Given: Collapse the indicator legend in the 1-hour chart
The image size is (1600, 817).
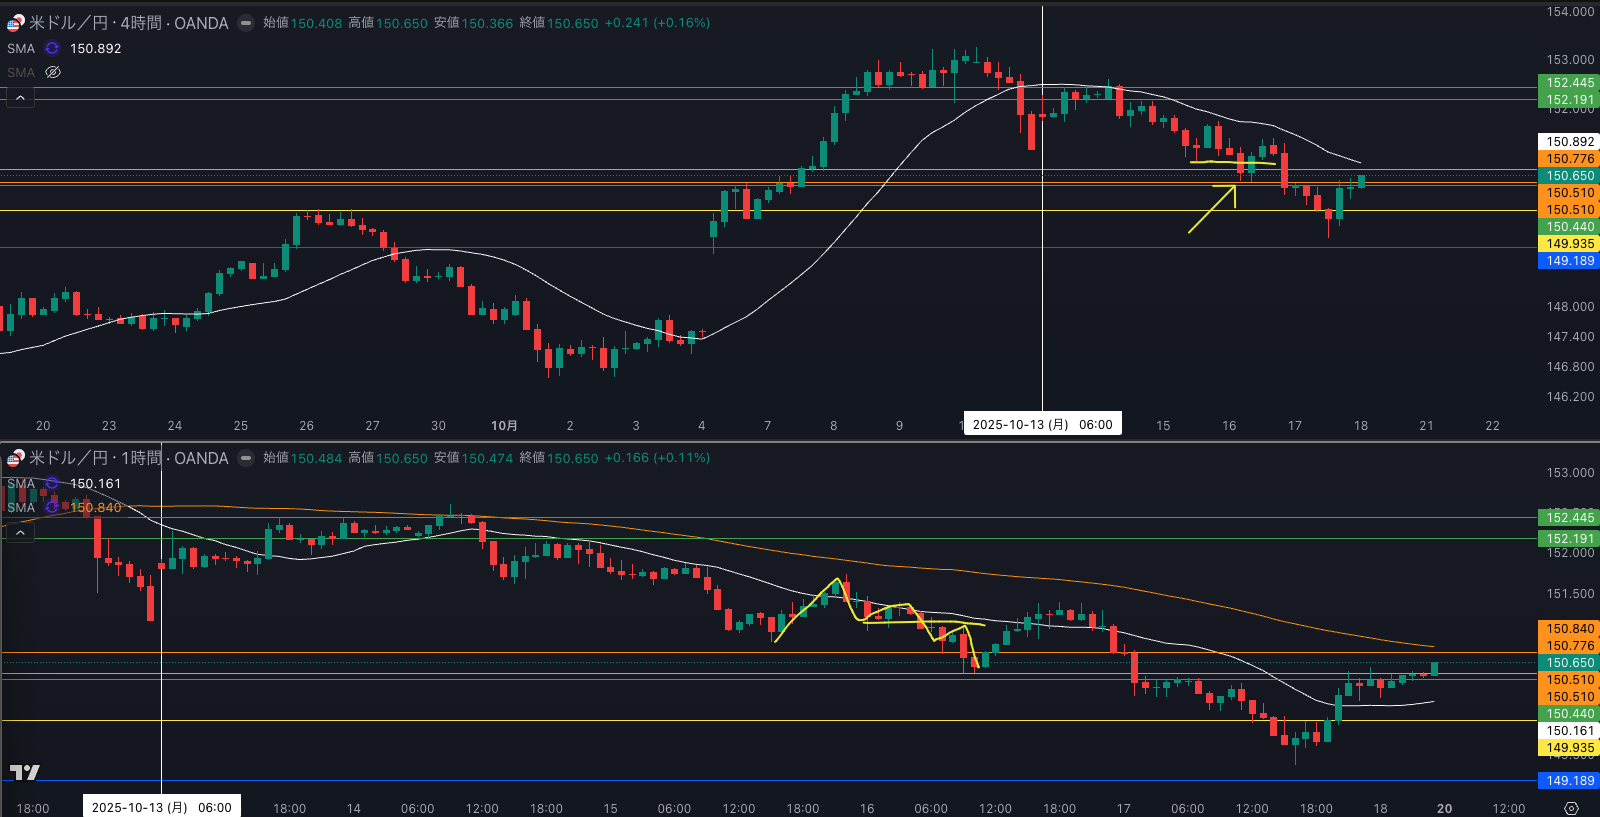Looking at the screenshot, I should pyautogui.click(x=20, y=532).
